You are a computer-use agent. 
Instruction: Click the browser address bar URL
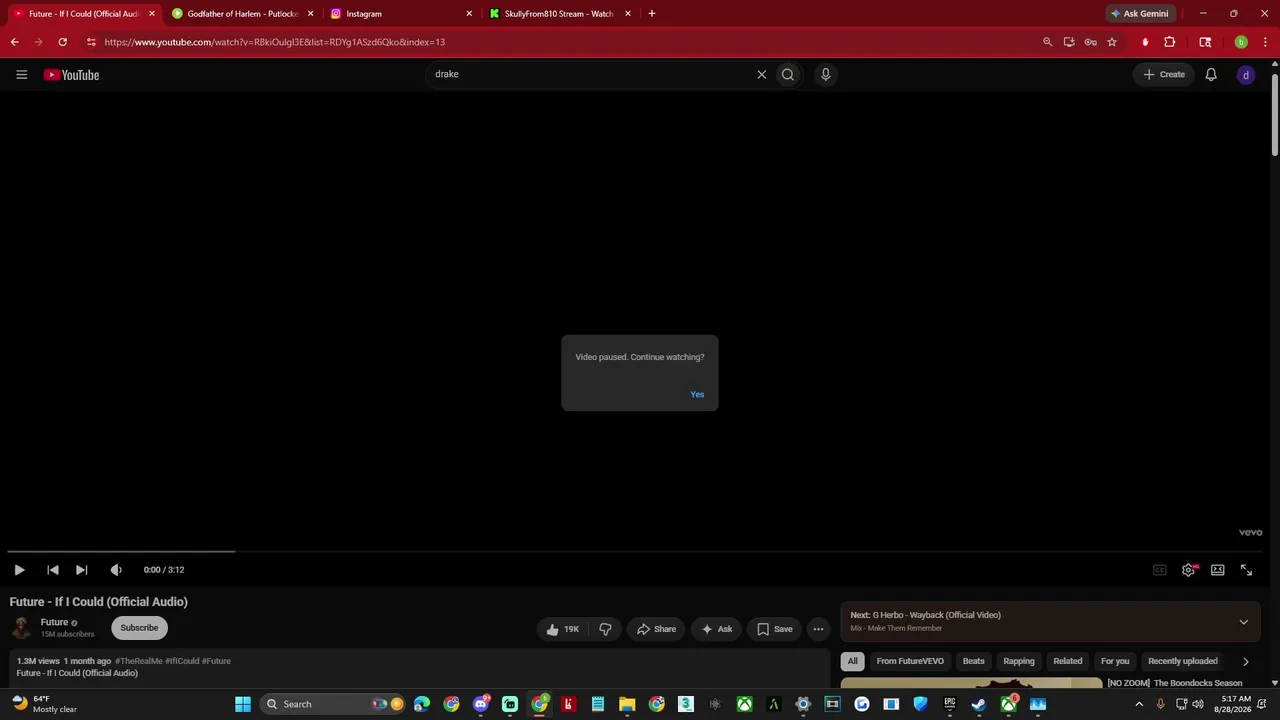pos(275,42)
